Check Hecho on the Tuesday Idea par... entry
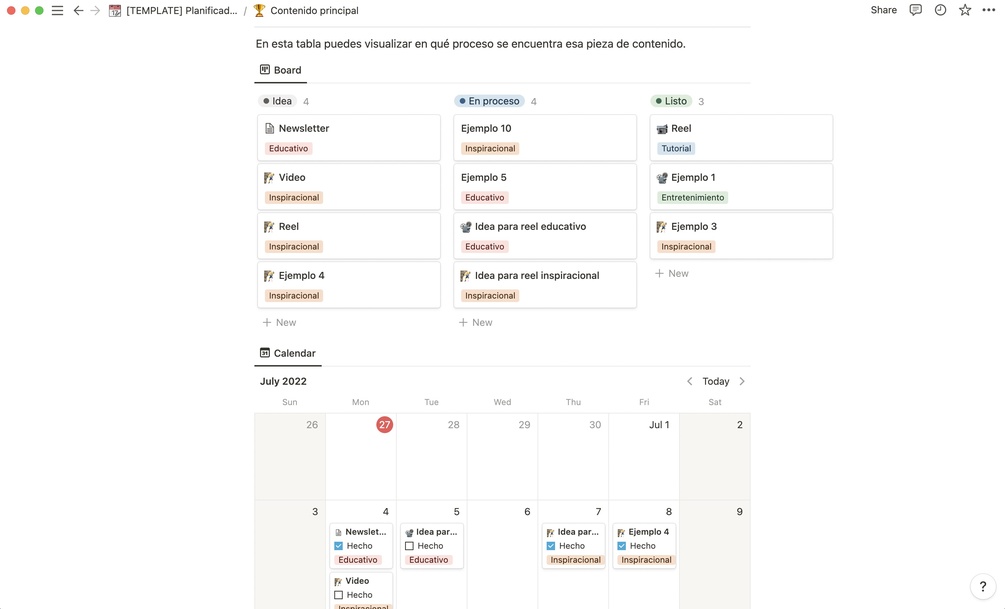Viewport: 1005px width, 609px height. 410,546
